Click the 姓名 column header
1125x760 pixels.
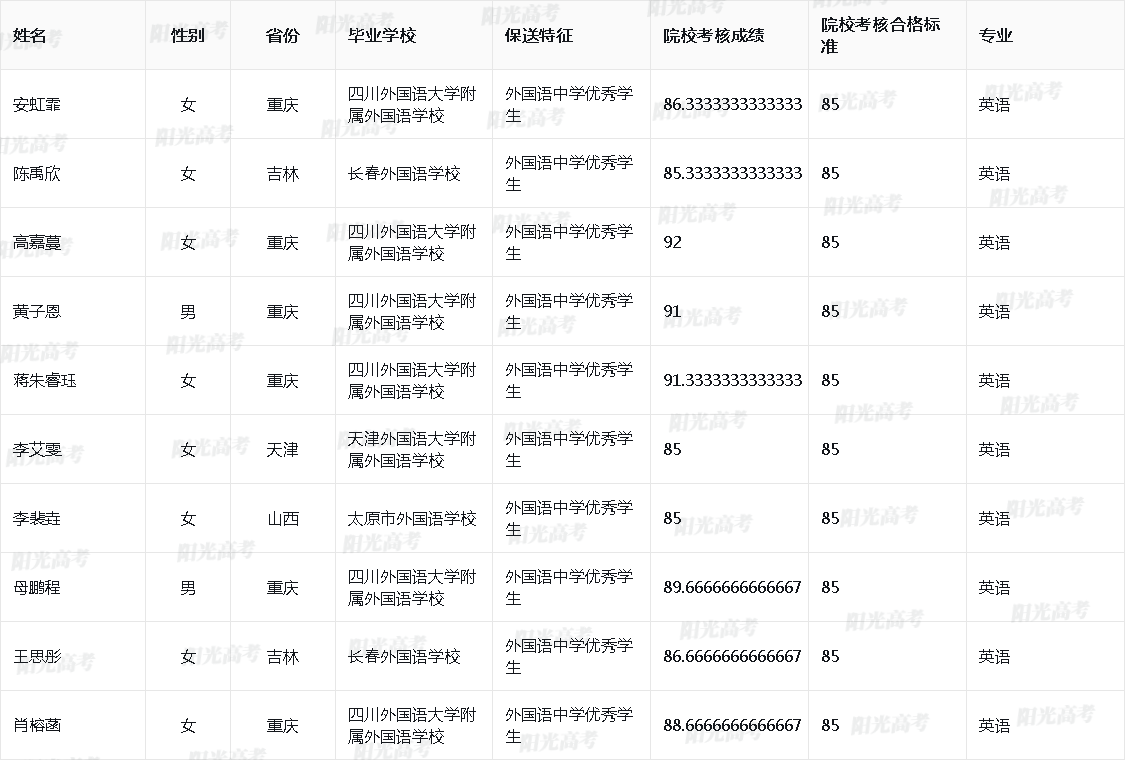30,35
